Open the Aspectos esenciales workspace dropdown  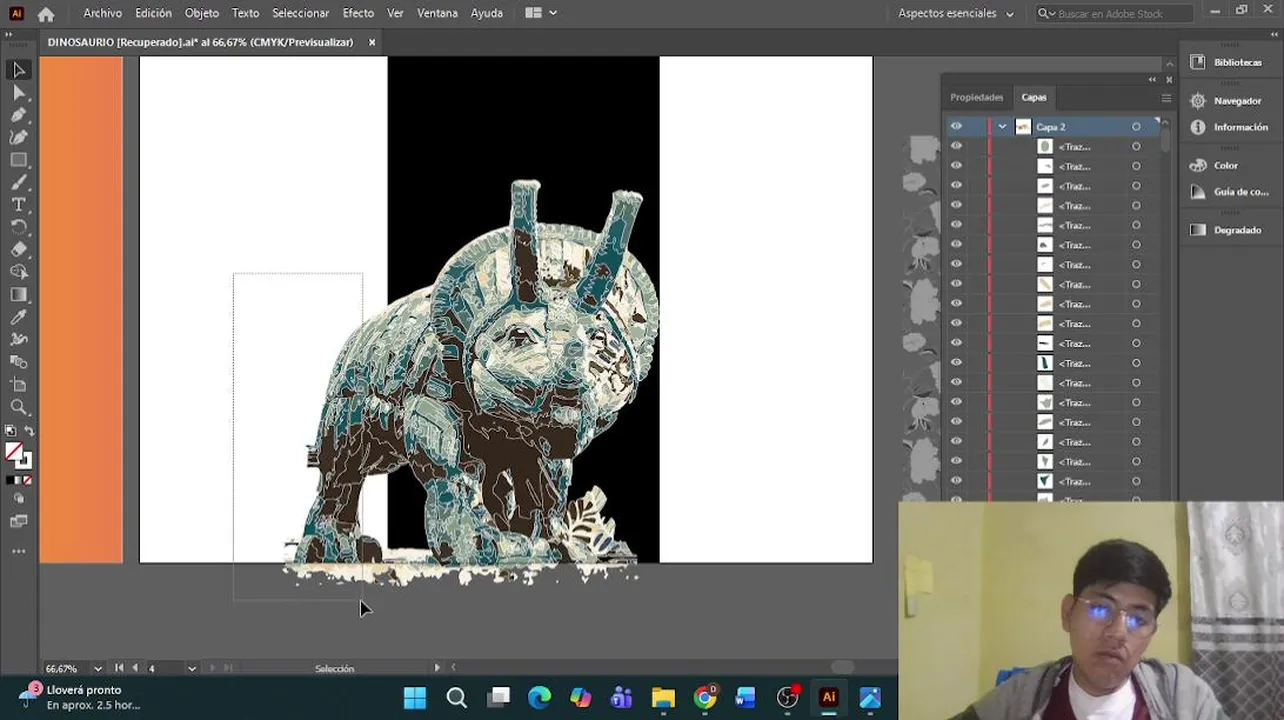[x=956, y=13]
